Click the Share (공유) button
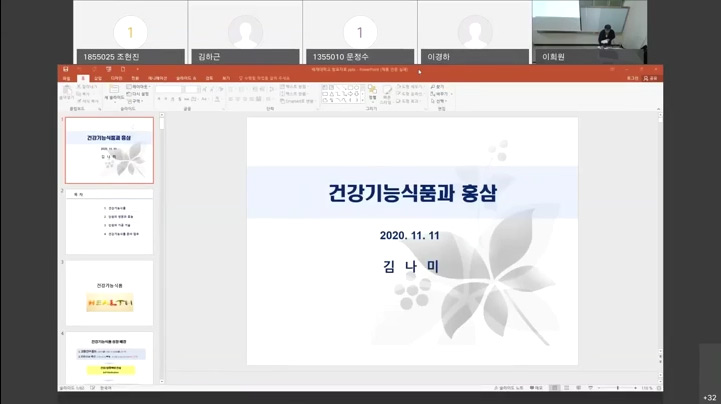Image resolution: width=721 pixels, height=404 pixels. (x=651, y=78)
